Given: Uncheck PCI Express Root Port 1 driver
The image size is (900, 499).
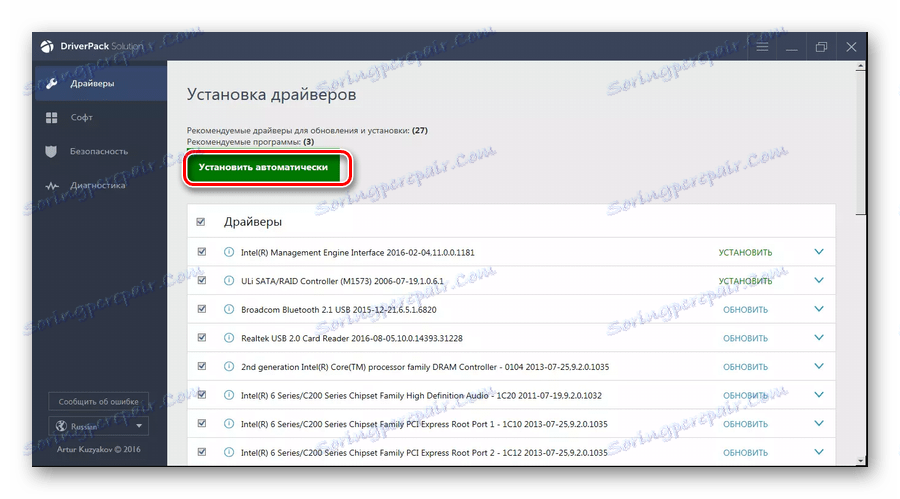Looking at the screenshot, I should 202,423.
